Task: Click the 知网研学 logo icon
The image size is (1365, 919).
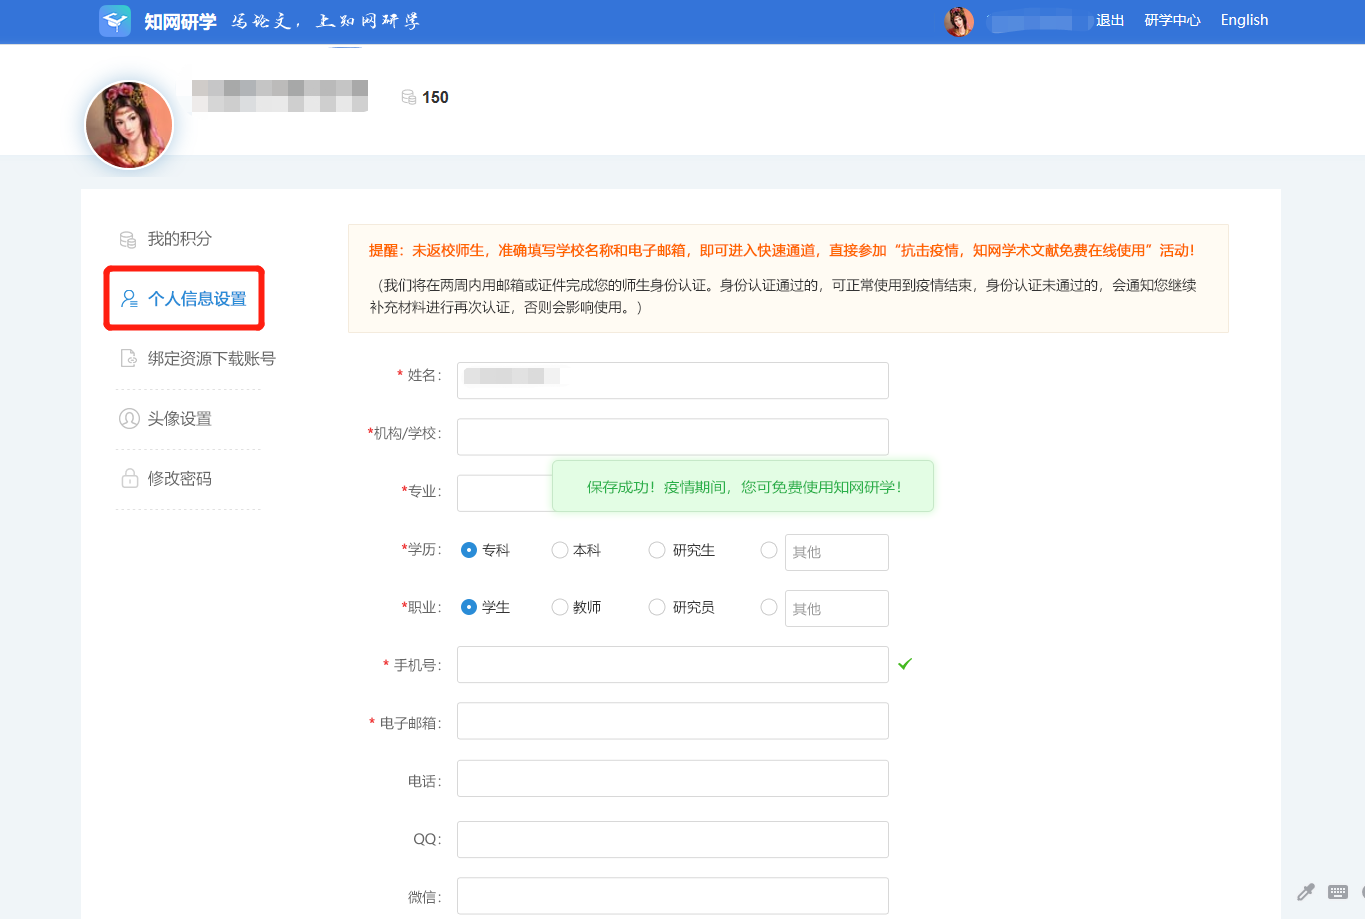Action: pos(115,21)
